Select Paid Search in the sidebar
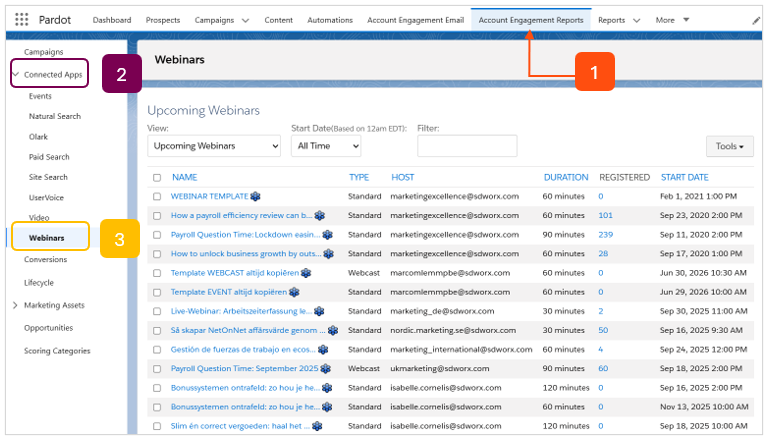This screenshot has width=767, height=439. tap(49, 157)
